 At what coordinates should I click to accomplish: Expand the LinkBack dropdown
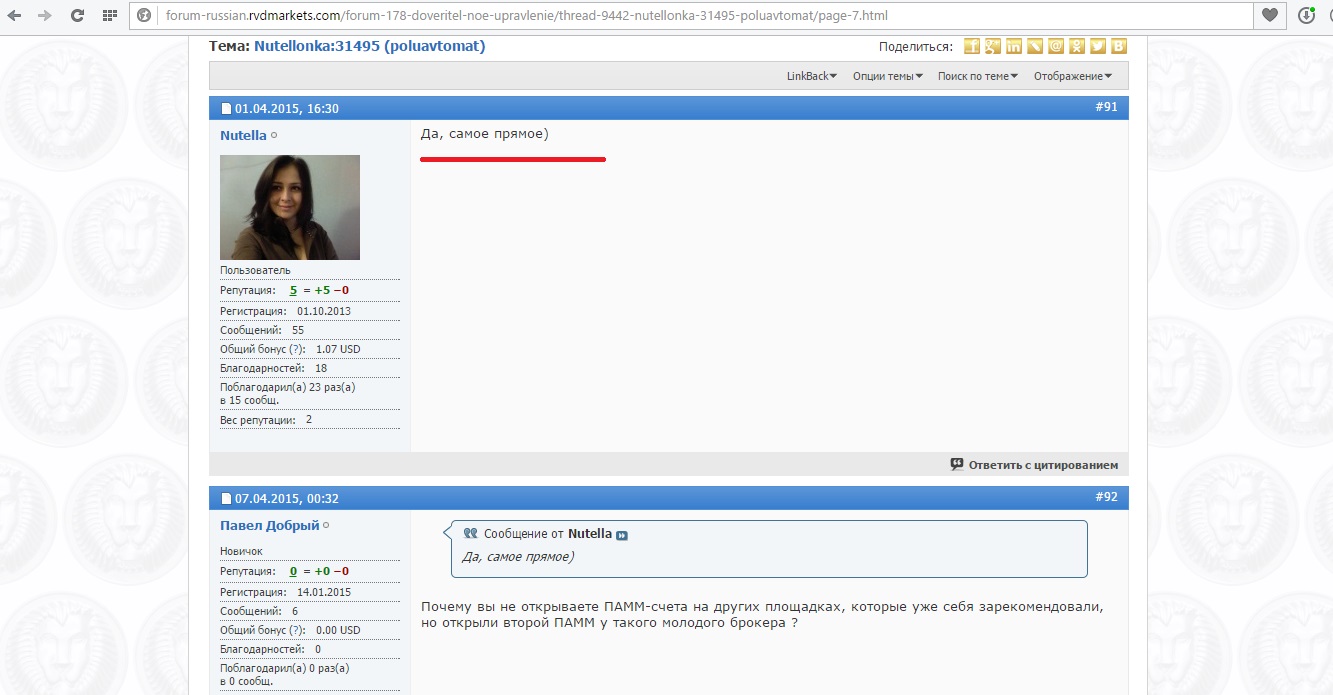811,76
